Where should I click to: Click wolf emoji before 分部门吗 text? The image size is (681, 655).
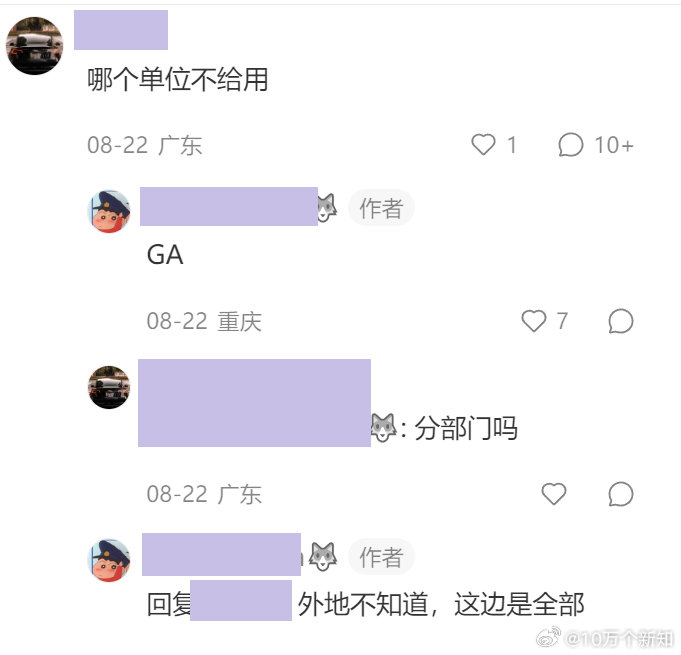[383, 428]
